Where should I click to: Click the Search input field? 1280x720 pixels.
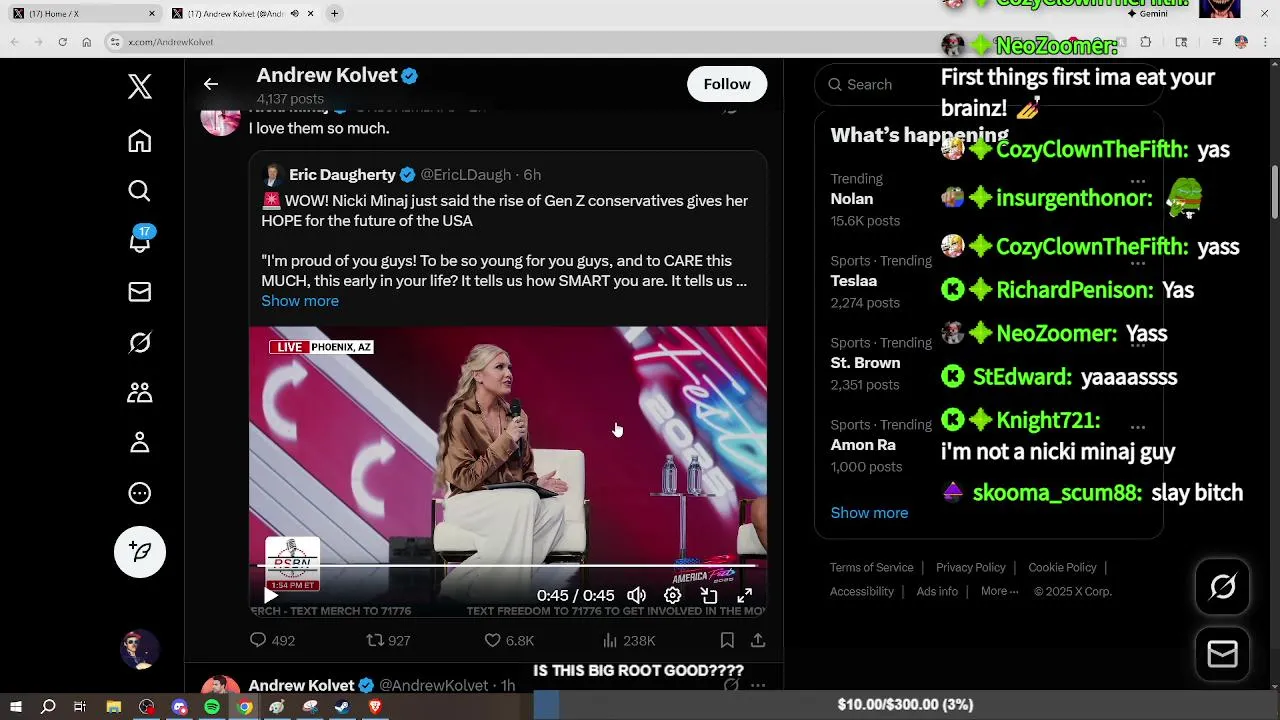click(988, 85)
